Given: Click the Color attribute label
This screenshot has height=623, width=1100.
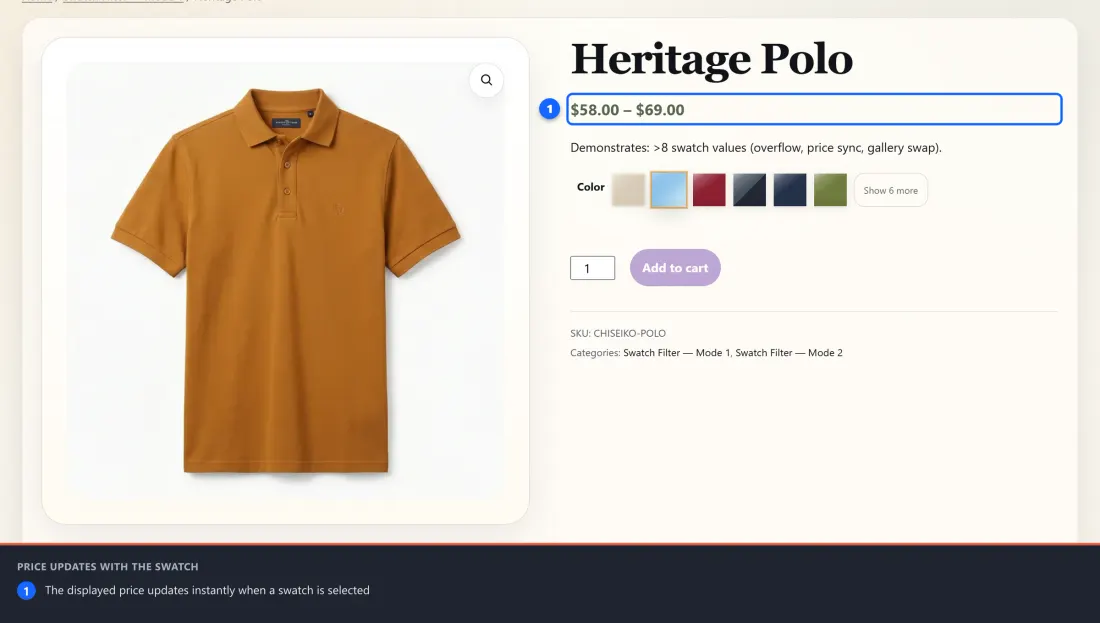Looking at the screenshot, I should coord(591,187).
